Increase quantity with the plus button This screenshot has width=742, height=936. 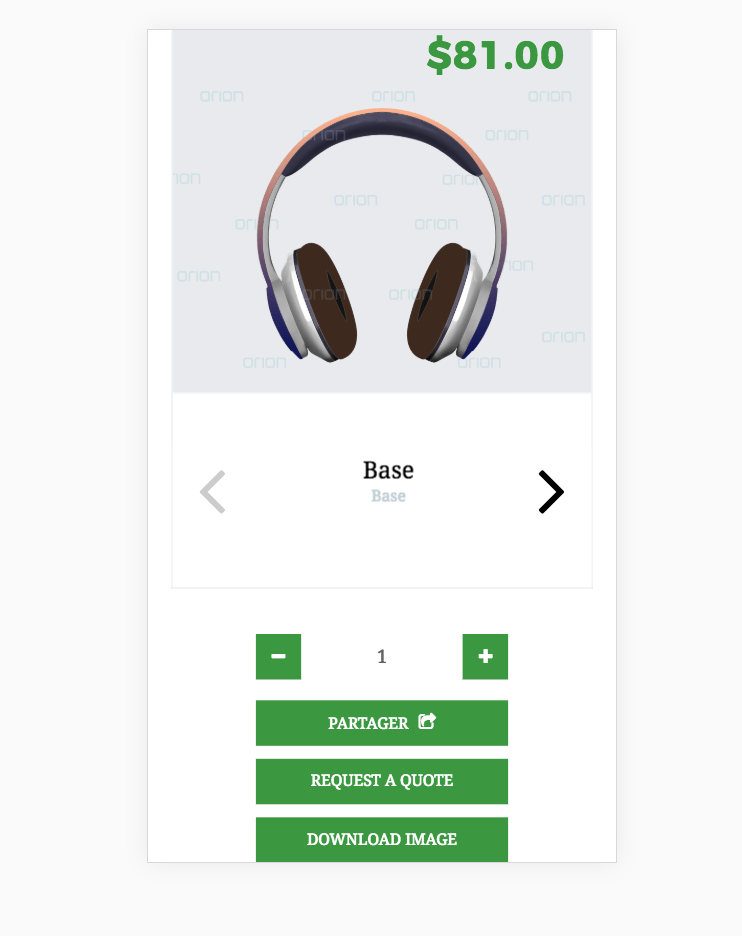(x=485, y=657)
